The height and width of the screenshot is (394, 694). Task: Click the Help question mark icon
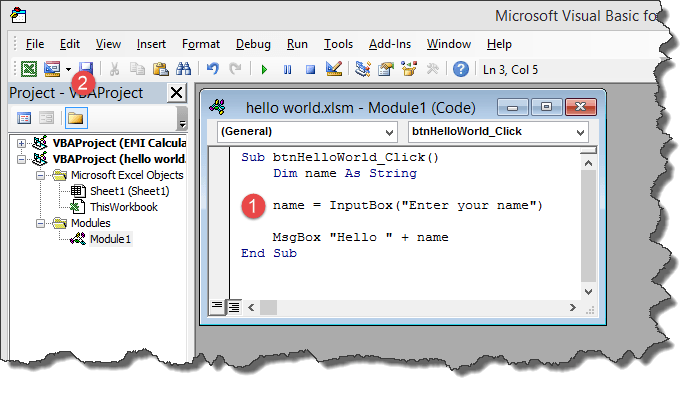(x=461, y=70)
